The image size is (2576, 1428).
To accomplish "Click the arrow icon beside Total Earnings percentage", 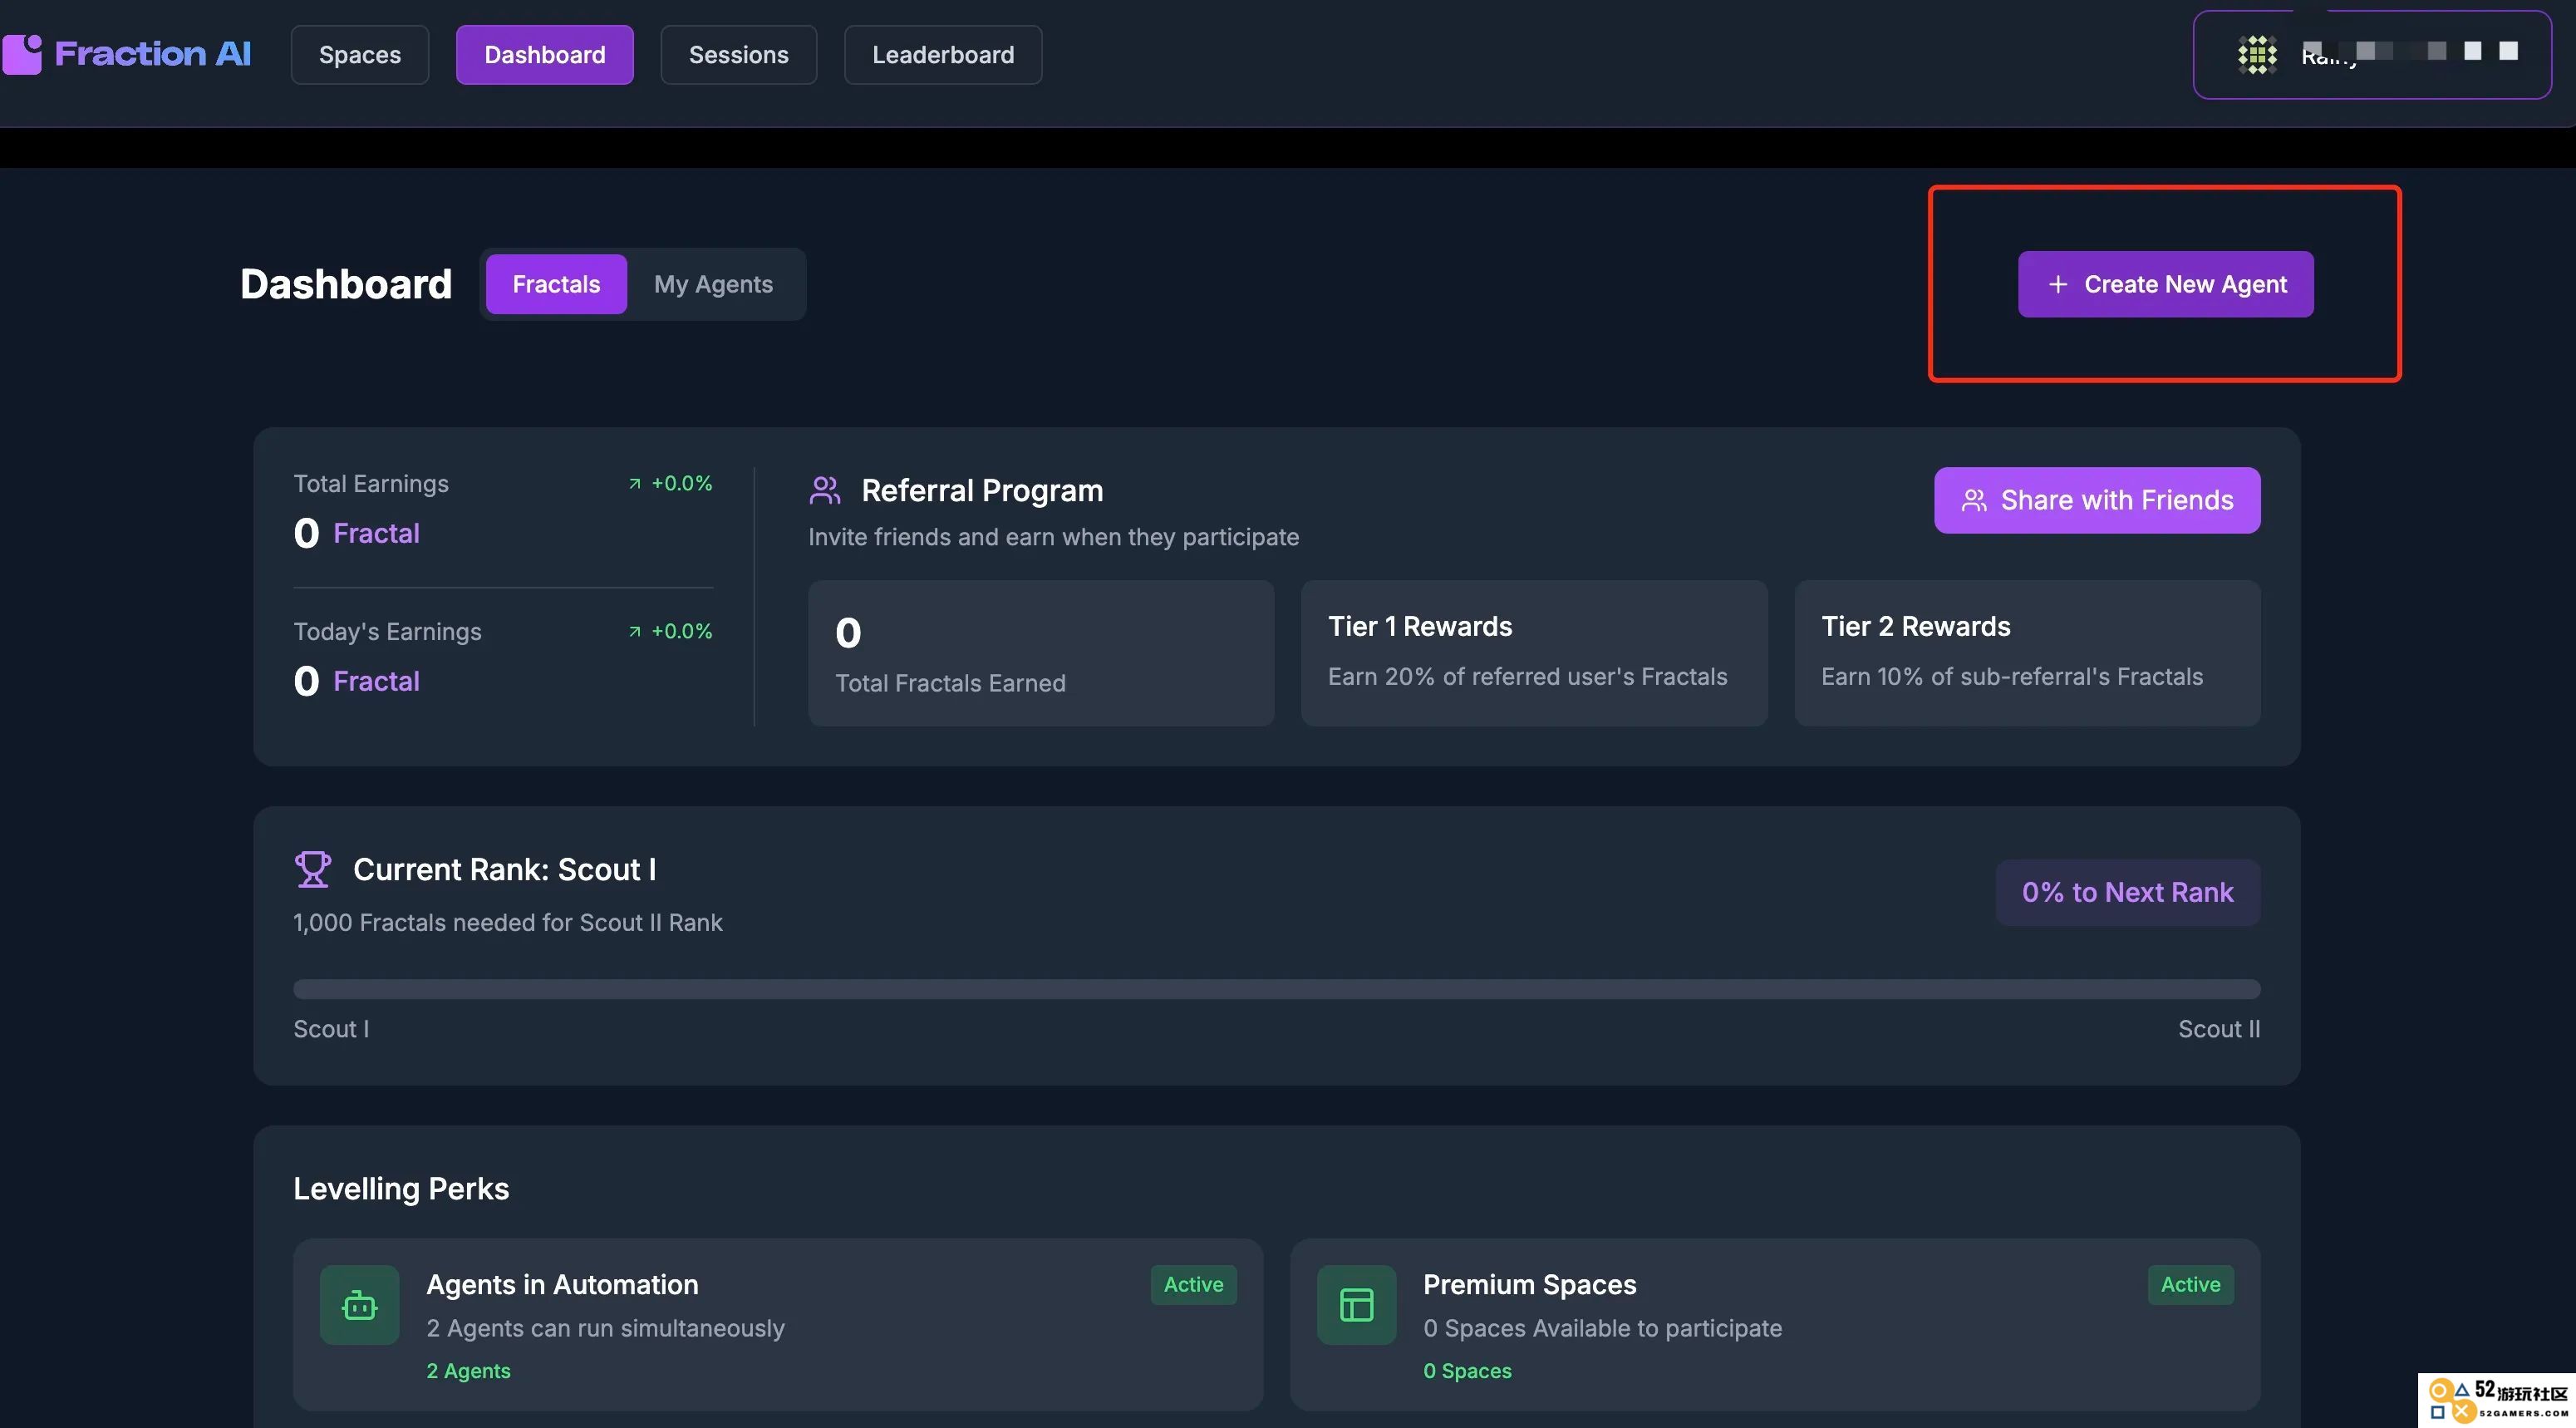I will [634, 484].
